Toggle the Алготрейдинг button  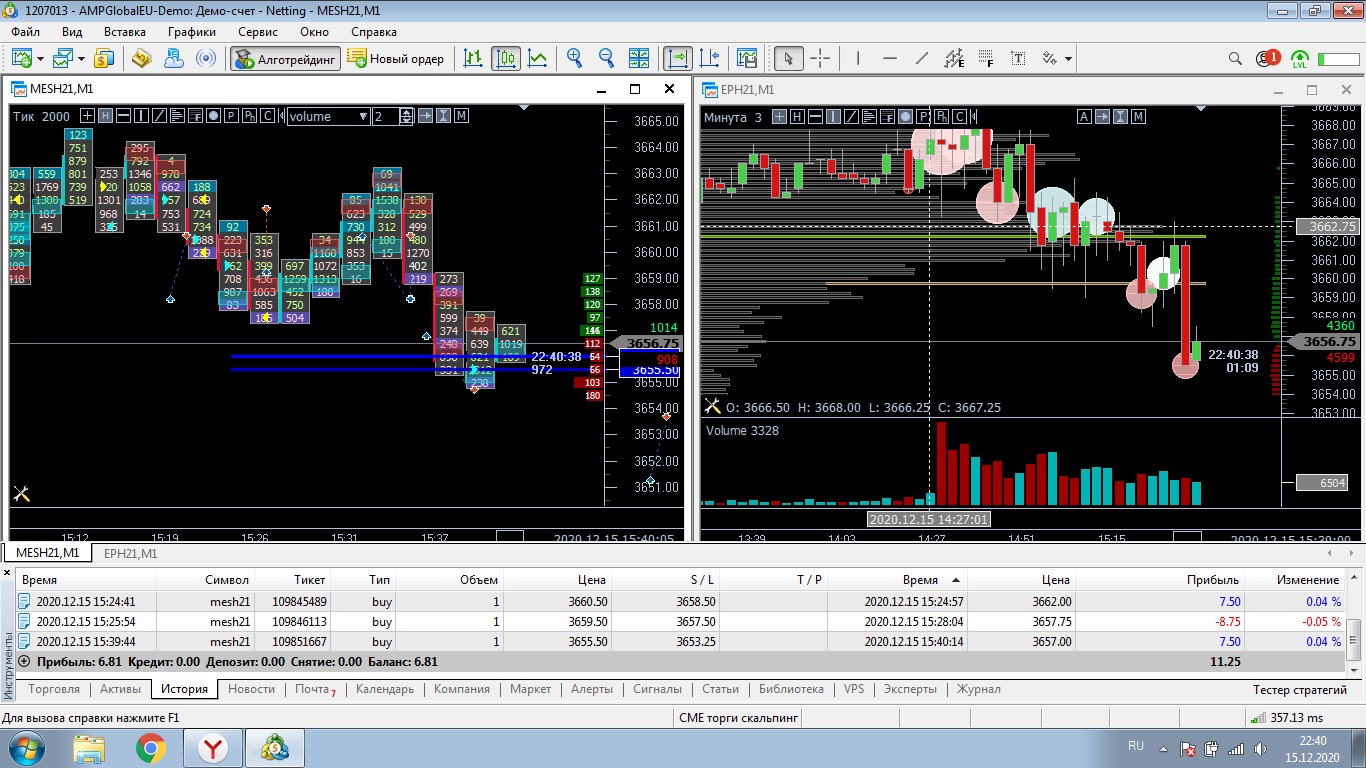(286, 58)
